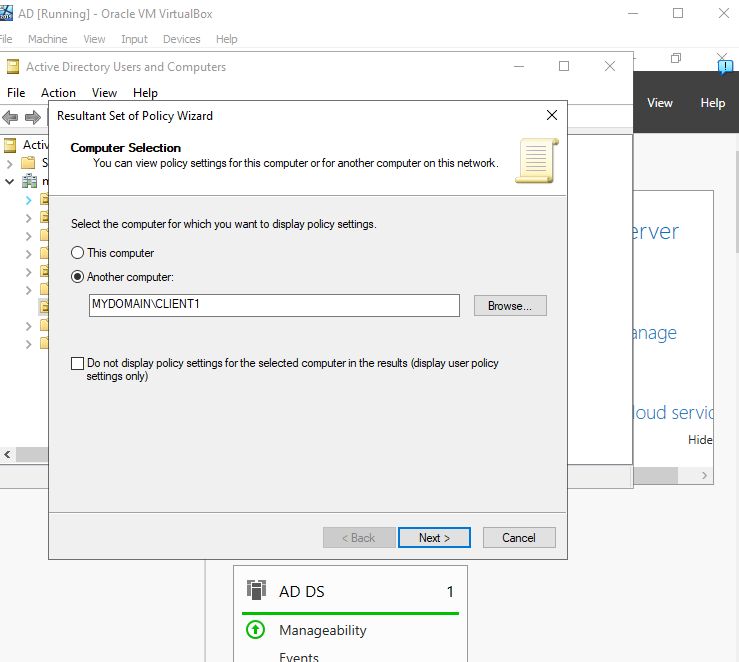Screen dimensions: 739x662
Task: Maximize the Active Directory Users and Computers window
Action: pyautogui.click(x=564, y=66)
